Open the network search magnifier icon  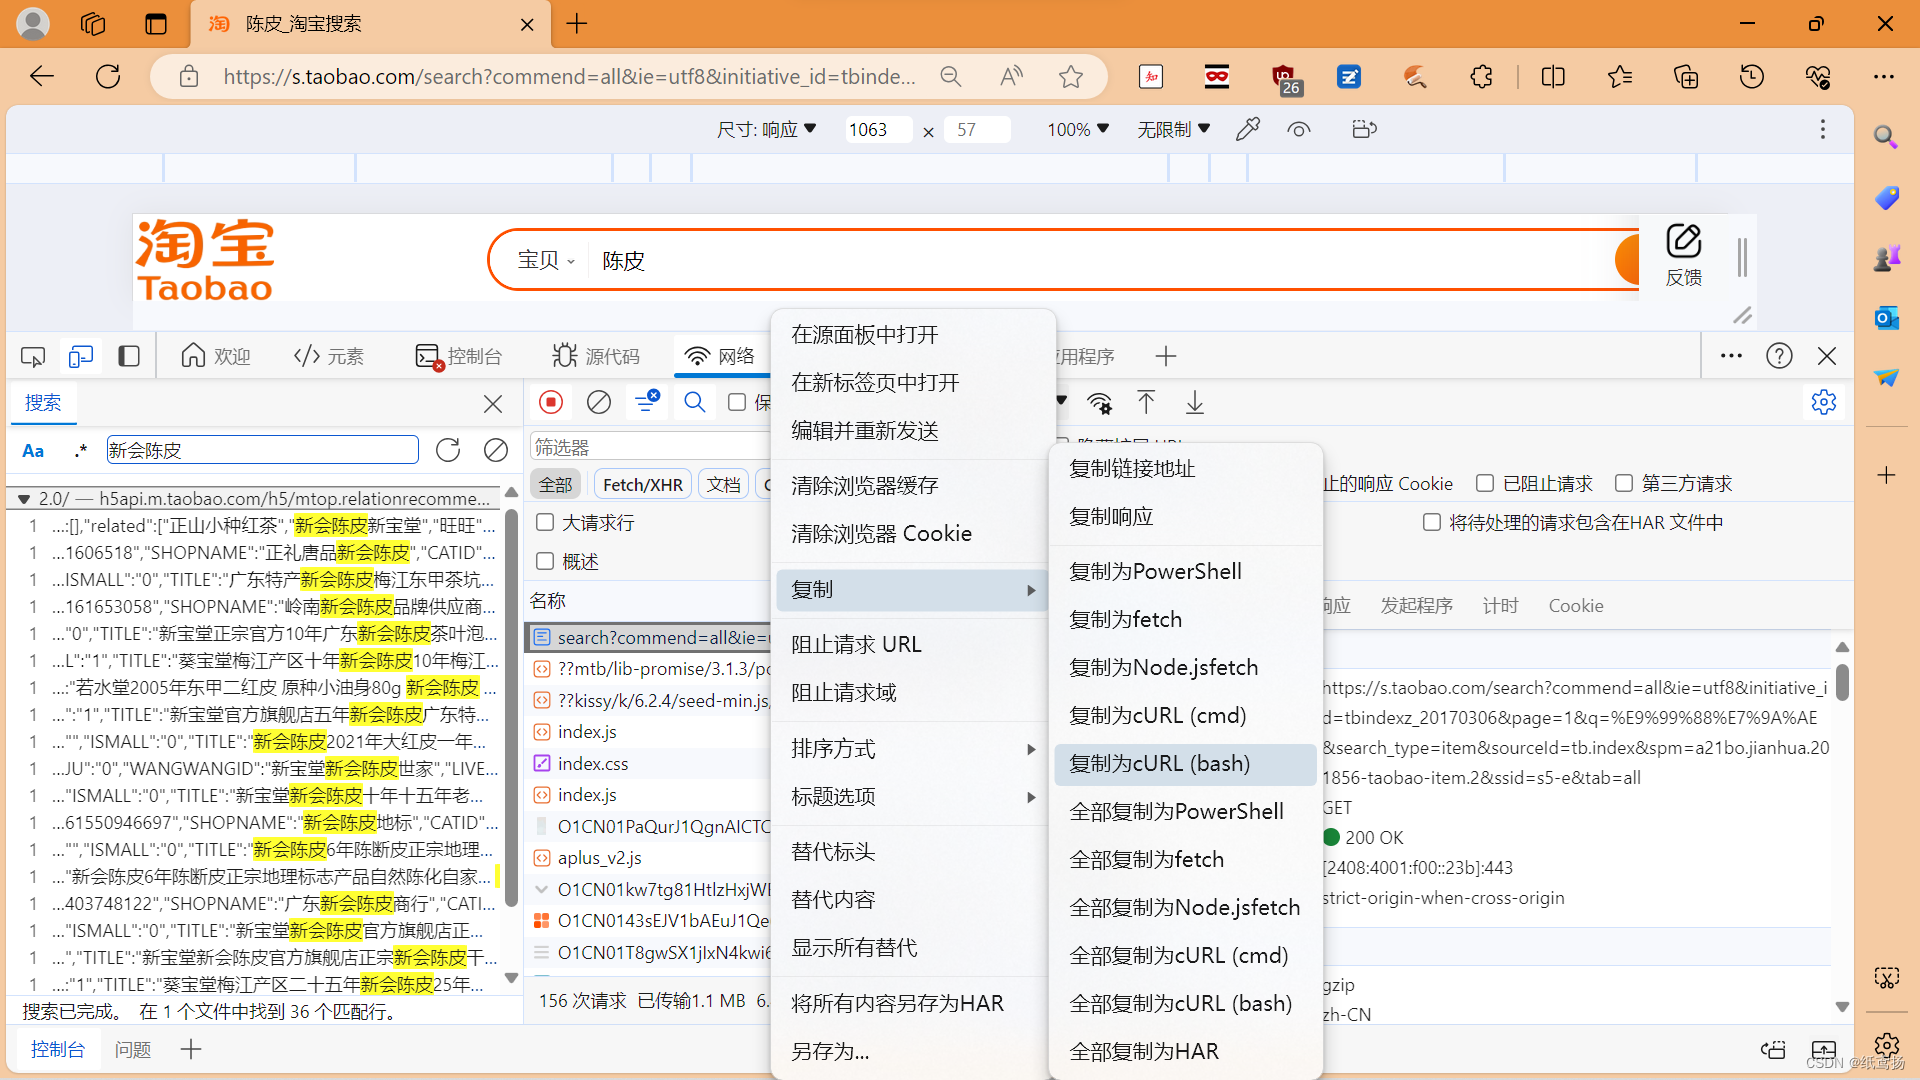[x=694, y=402]
